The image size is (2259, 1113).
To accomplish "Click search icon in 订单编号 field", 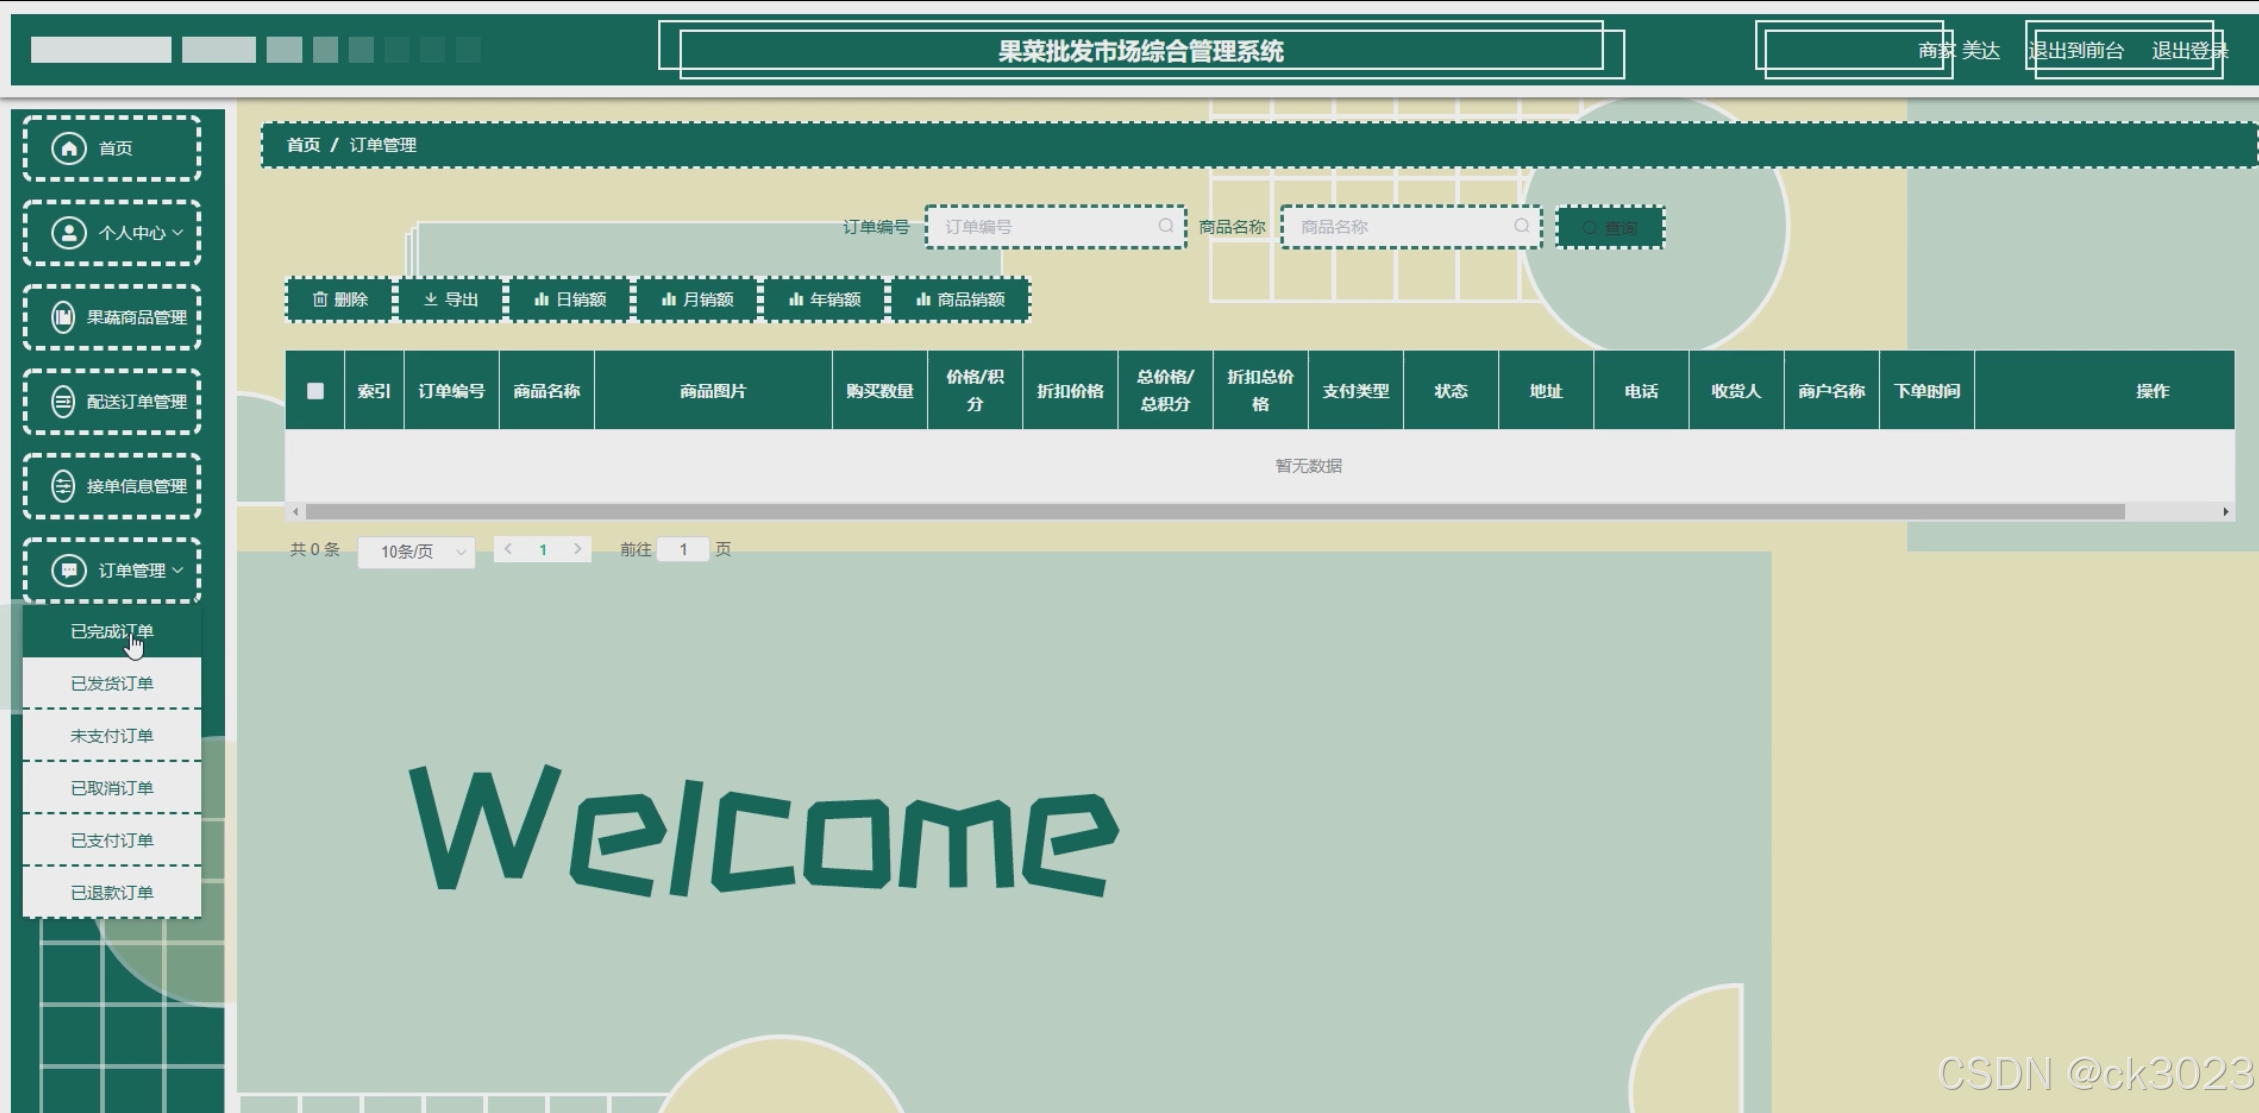I will point(1165,226).
